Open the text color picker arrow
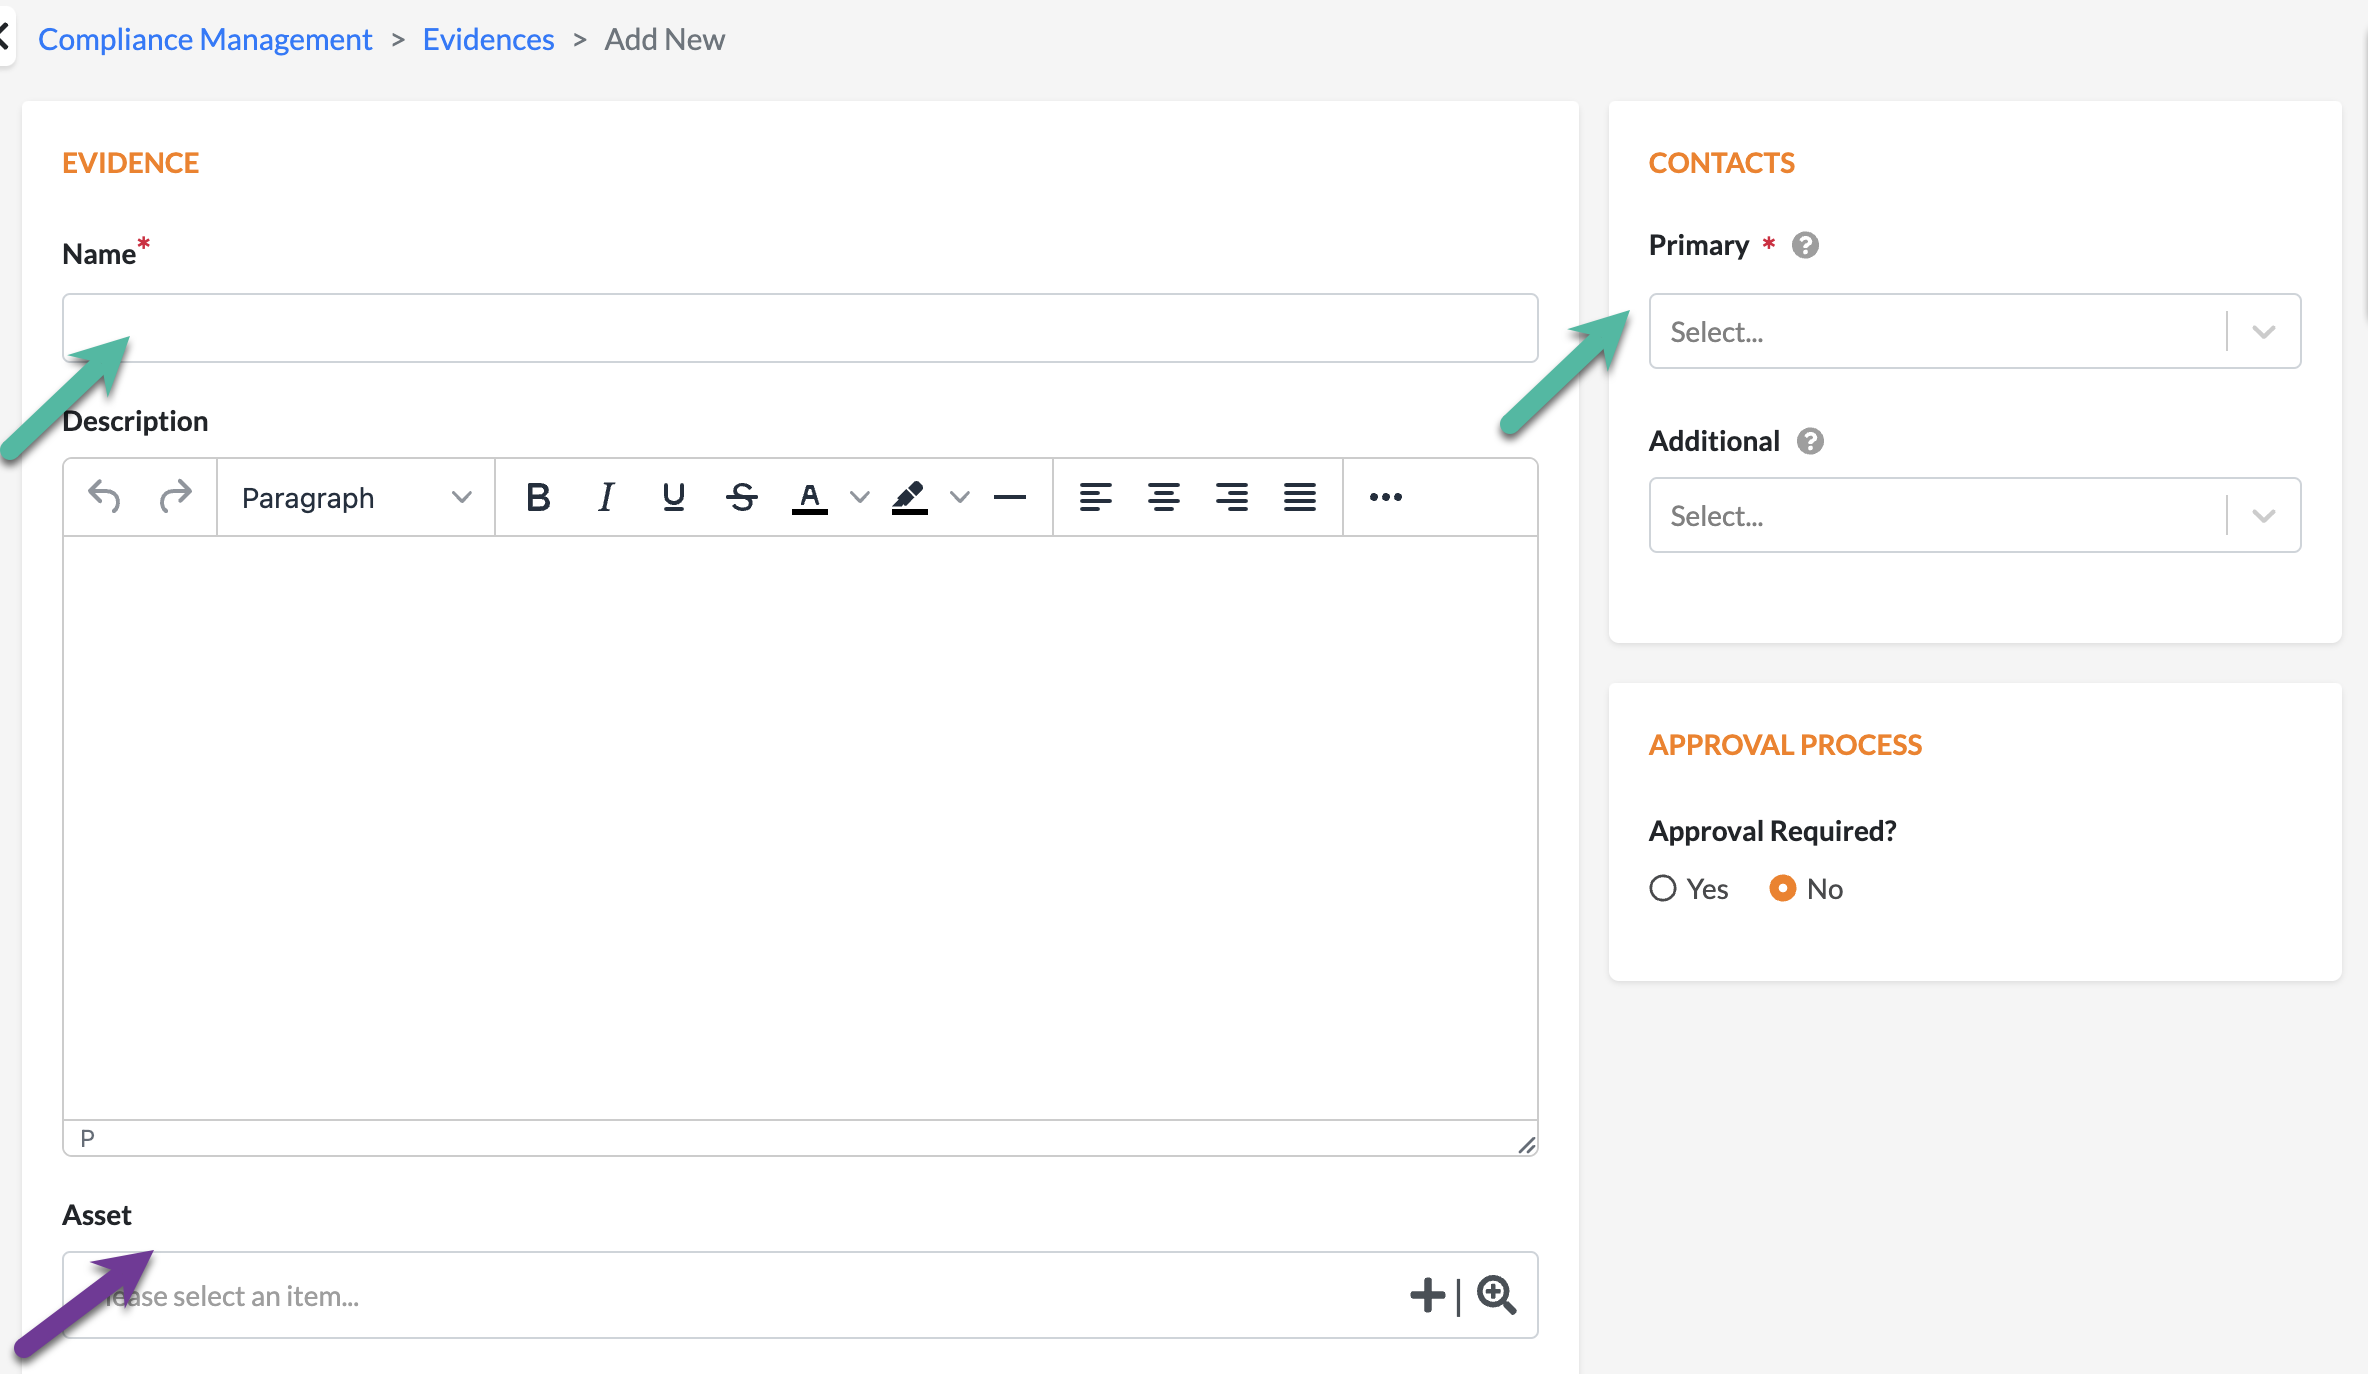Image resolution: width=2368 pixels, height=1374 pixels. pyautogui.click(x=859, y=497)
